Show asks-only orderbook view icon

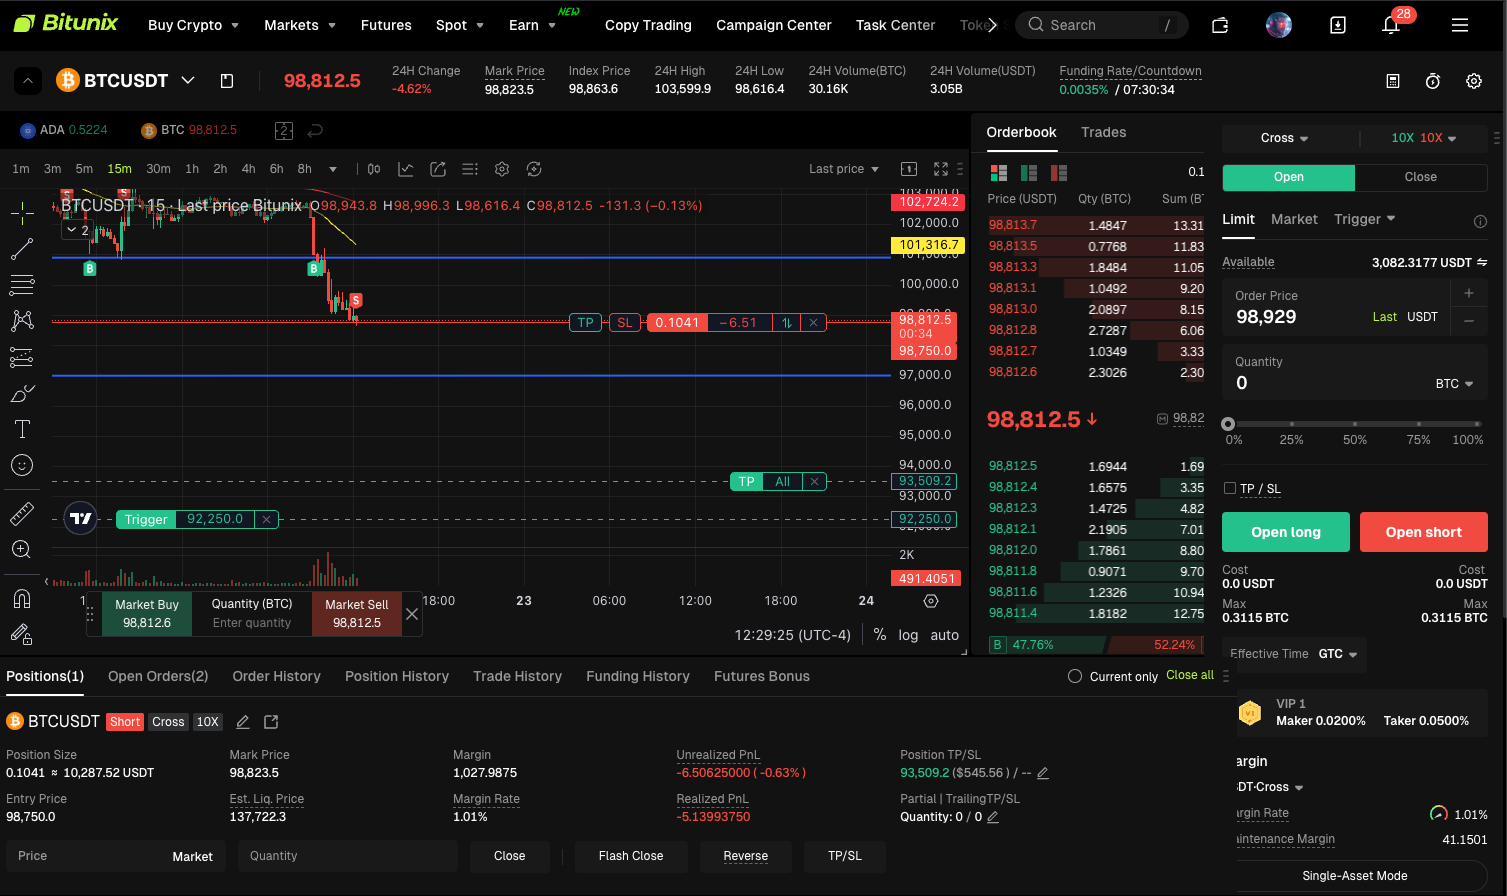click(x=1059, y=173)
